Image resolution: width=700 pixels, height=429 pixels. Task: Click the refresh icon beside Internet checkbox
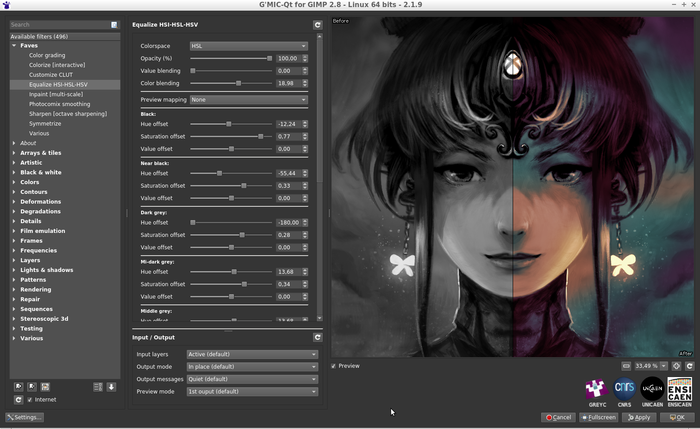(x=18, y=399)
